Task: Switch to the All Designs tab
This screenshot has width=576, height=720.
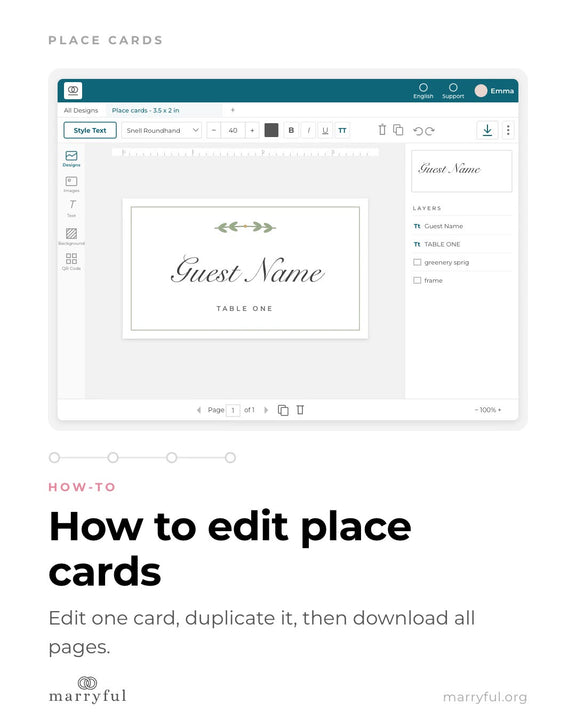Action: point(81,110)
